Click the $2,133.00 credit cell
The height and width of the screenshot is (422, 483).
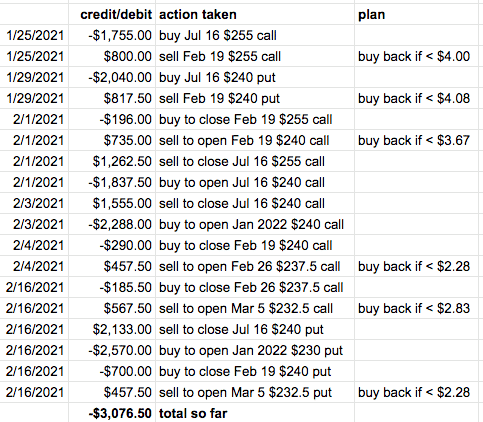[x=112, y=329]
